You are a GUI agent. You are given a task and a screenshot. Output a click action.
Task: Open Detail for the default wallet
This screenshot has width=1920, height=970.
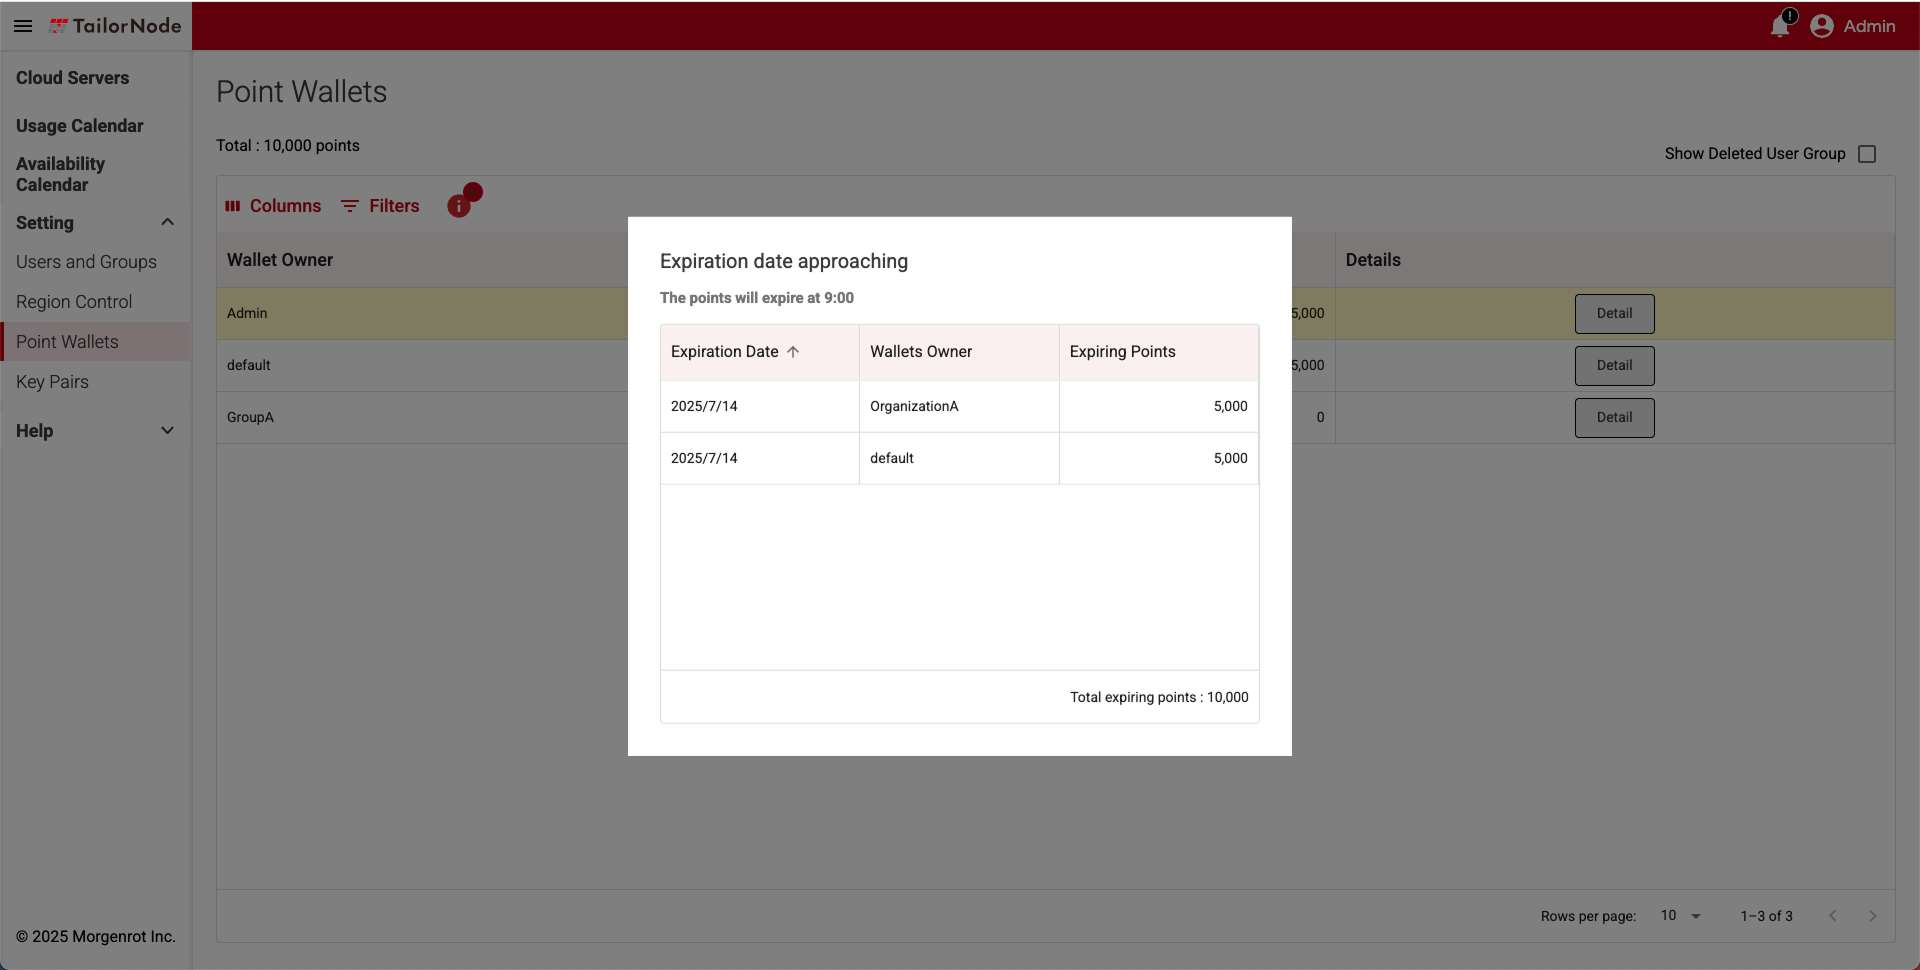tap(1614, 366)
